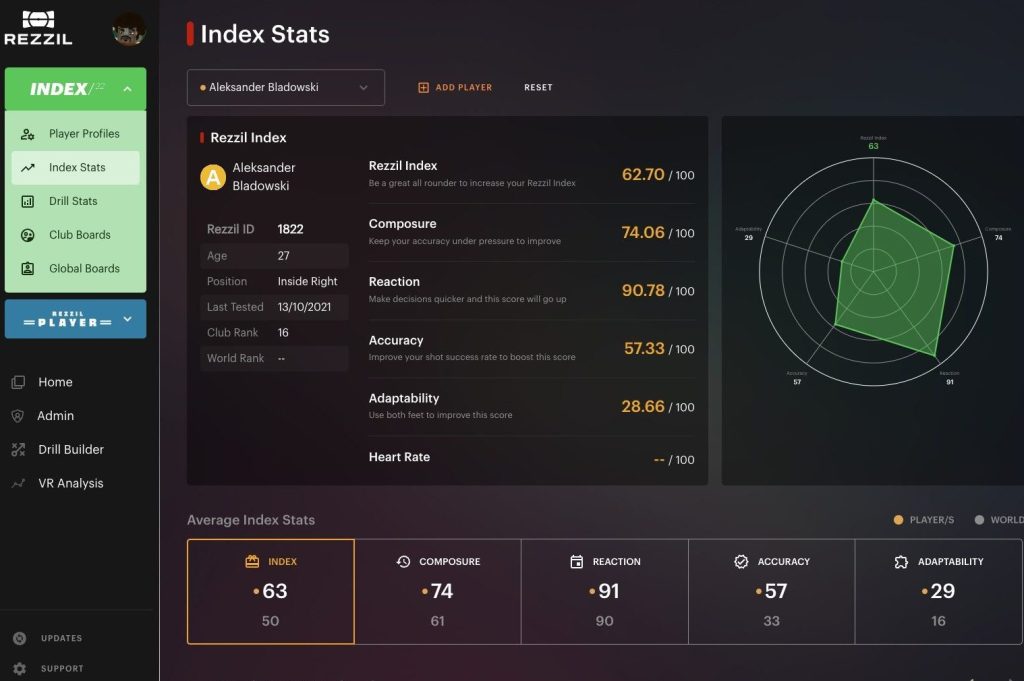Click the Heart Rate row label
This screenshot has height=681, width=1024.
pyautogui.click(x=399, y=457)
